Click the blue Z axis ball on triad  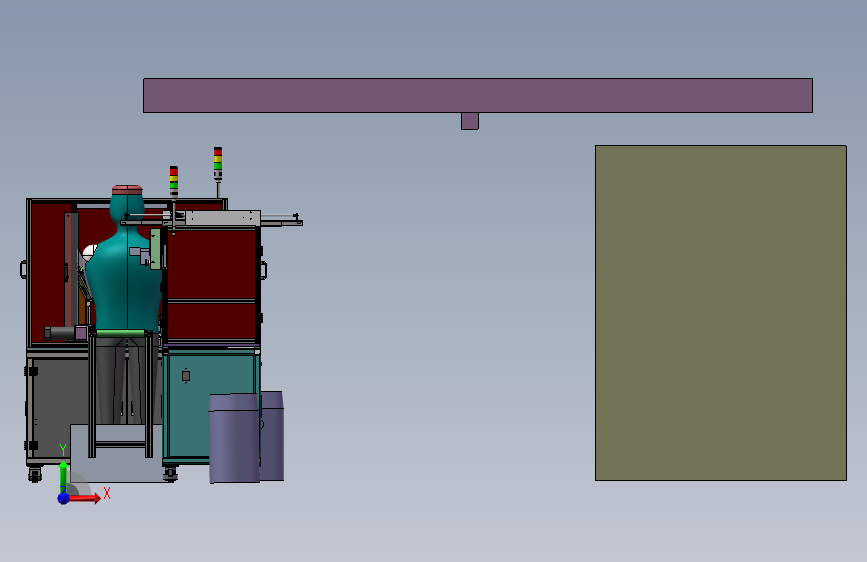(x=64, y=498)
